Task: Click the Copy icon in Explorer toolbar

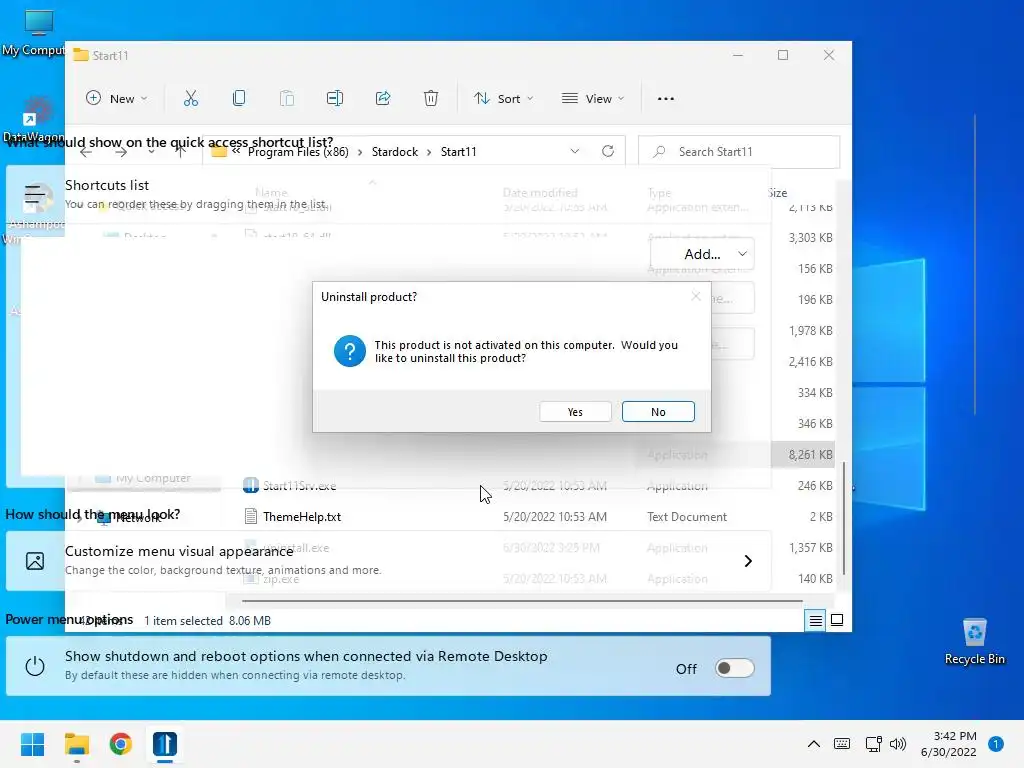Action: 239,99
